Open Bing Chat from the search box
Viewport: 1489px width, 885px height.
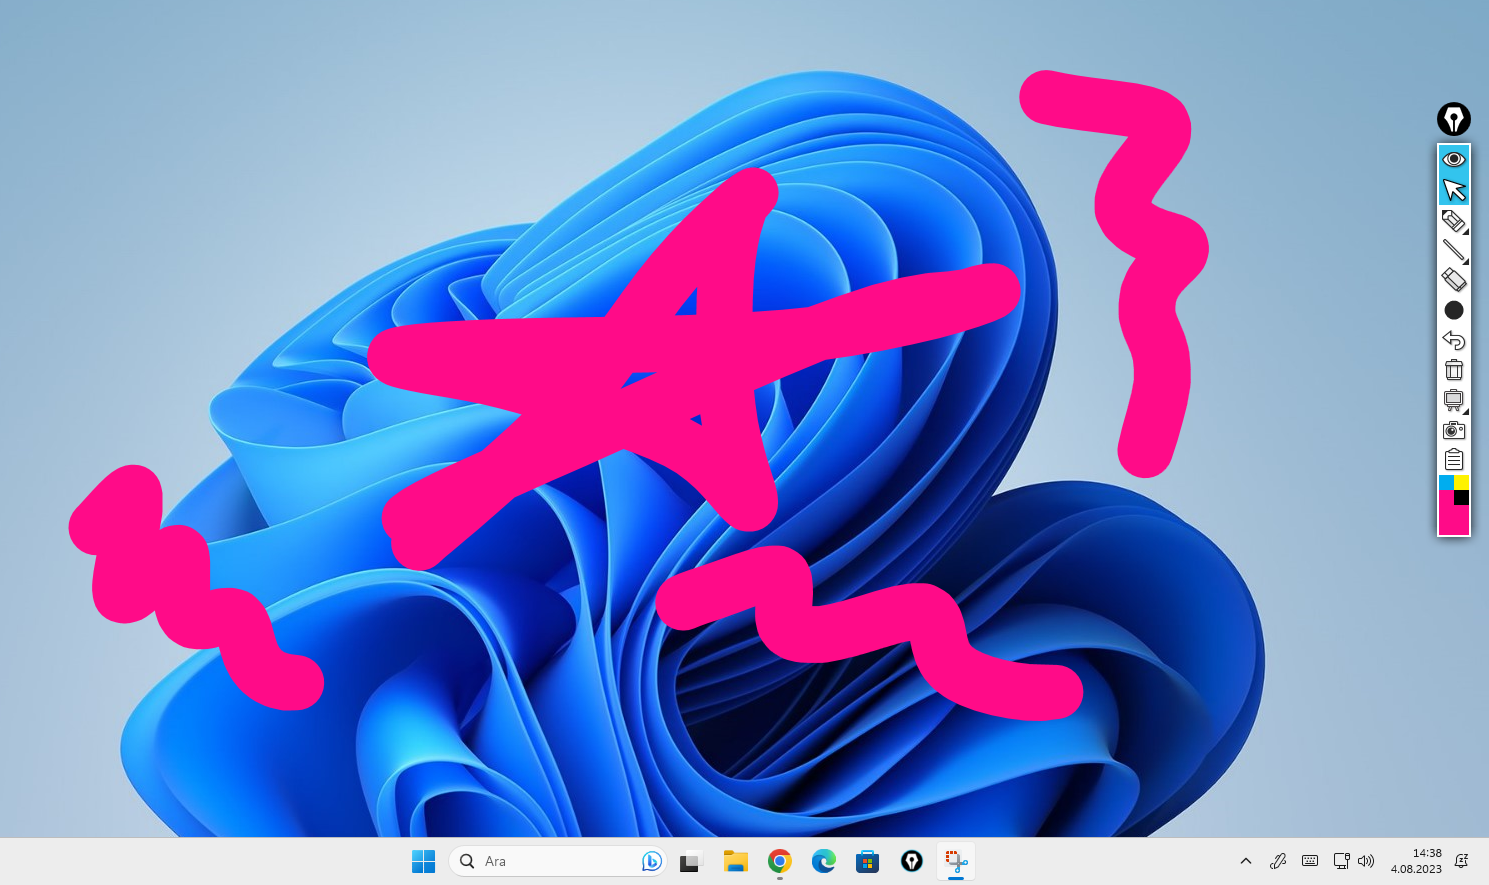click(652, 861)
